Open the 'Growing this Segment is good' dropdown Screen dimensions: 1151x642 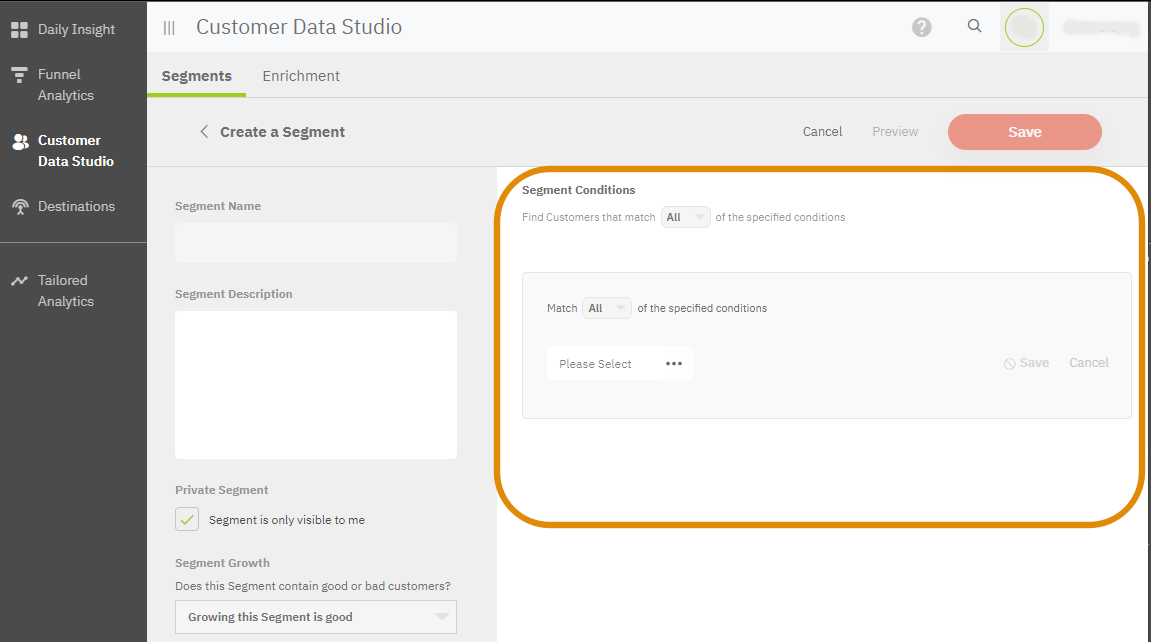315,617
